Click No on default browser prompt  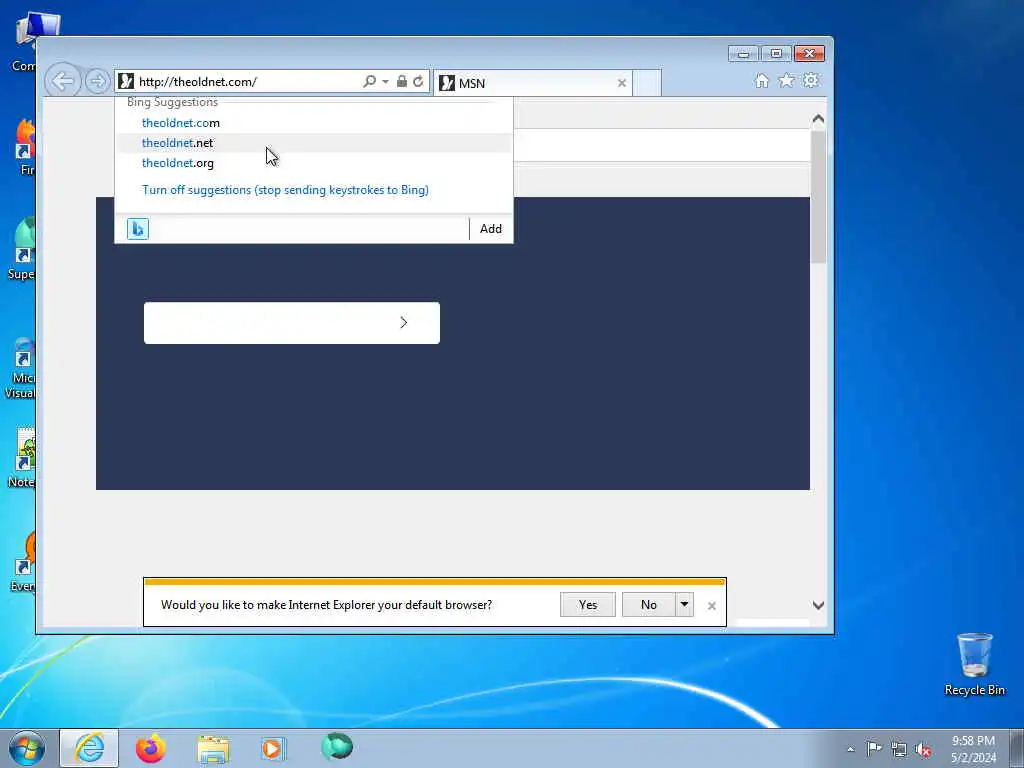(x=648, y=605)
